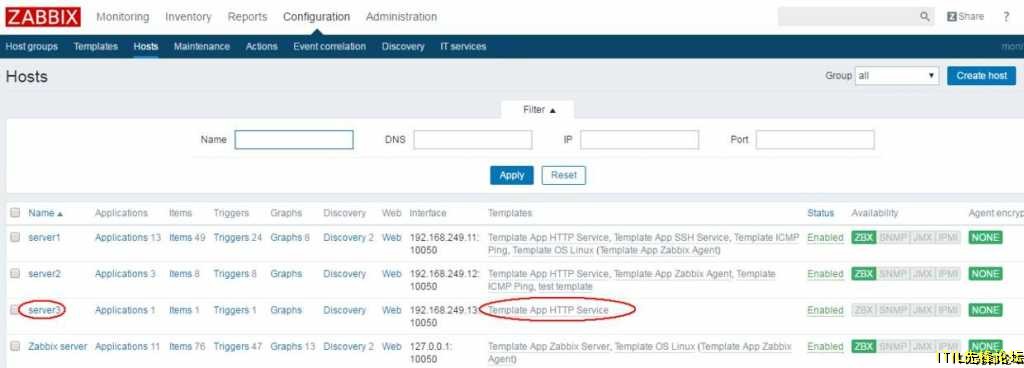Sort by the Status column header

(820, 213)
